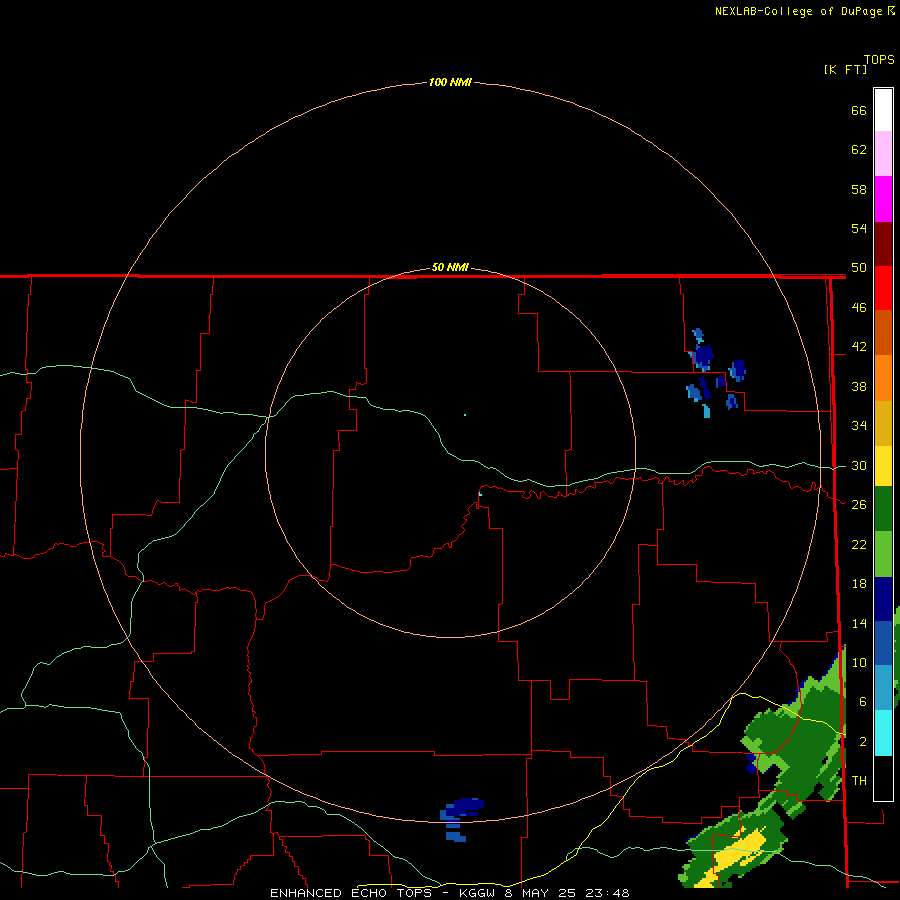
Task: Click the white 66 kft legend swatch
Action: (x=883, y=110)
